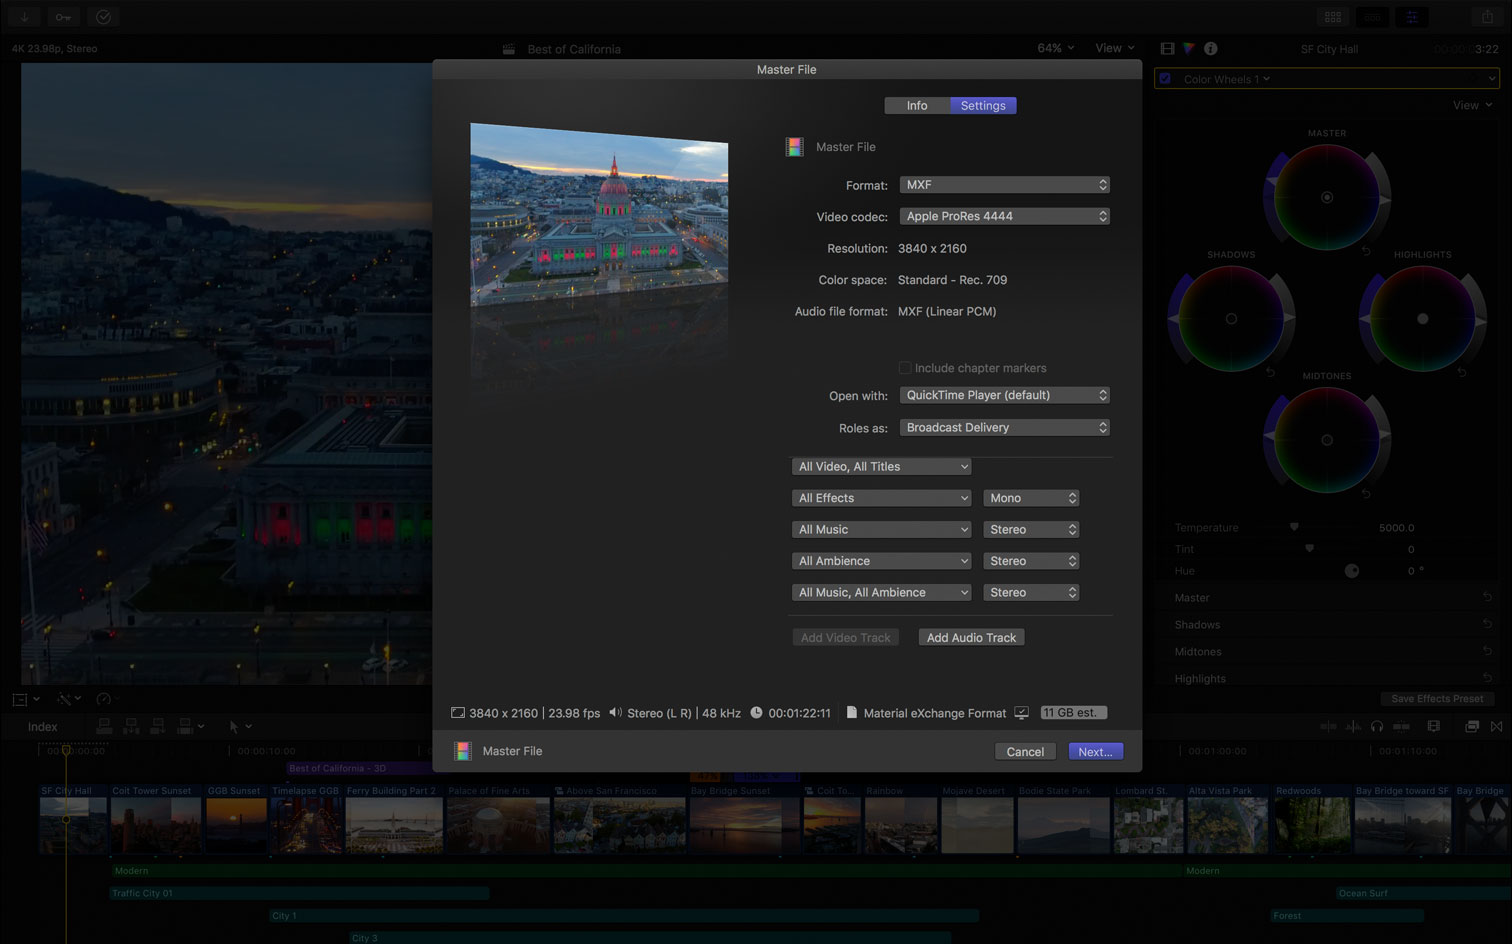Open the Roles as Broadcast Delivery dropdown
The width and height of the screenshot is (1512, 944).
tap(1004, 427)
